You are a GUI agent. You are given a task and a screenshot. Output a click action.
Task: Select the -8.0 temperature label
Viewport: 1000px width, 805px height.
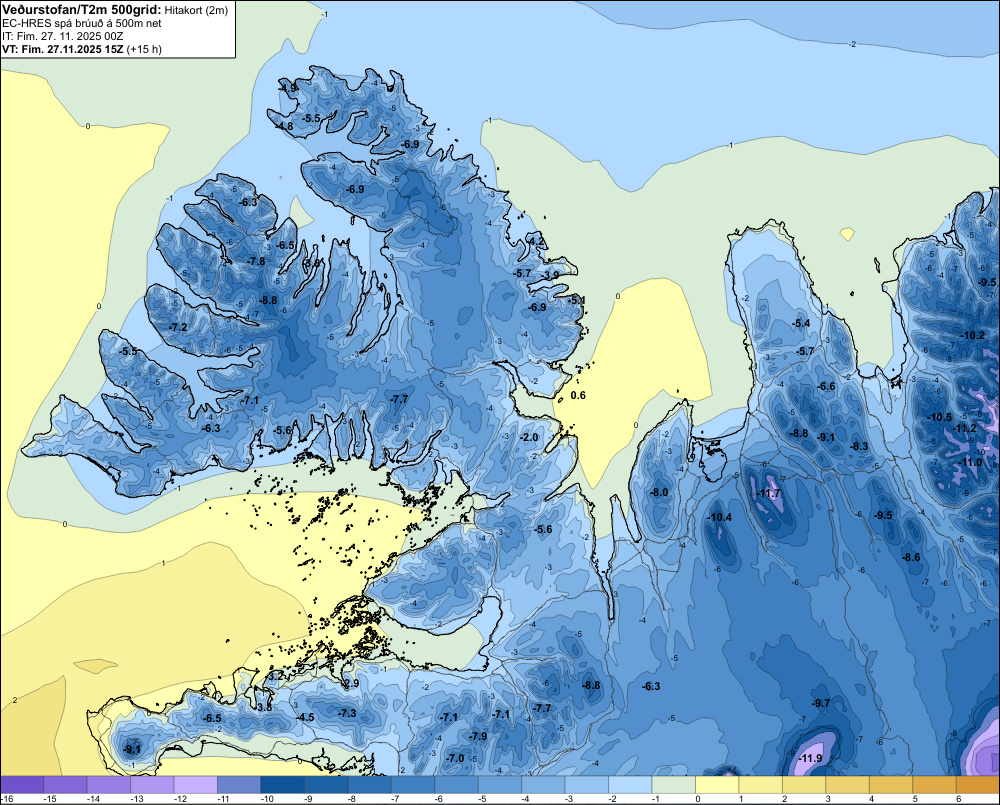(x=659, y=492)
